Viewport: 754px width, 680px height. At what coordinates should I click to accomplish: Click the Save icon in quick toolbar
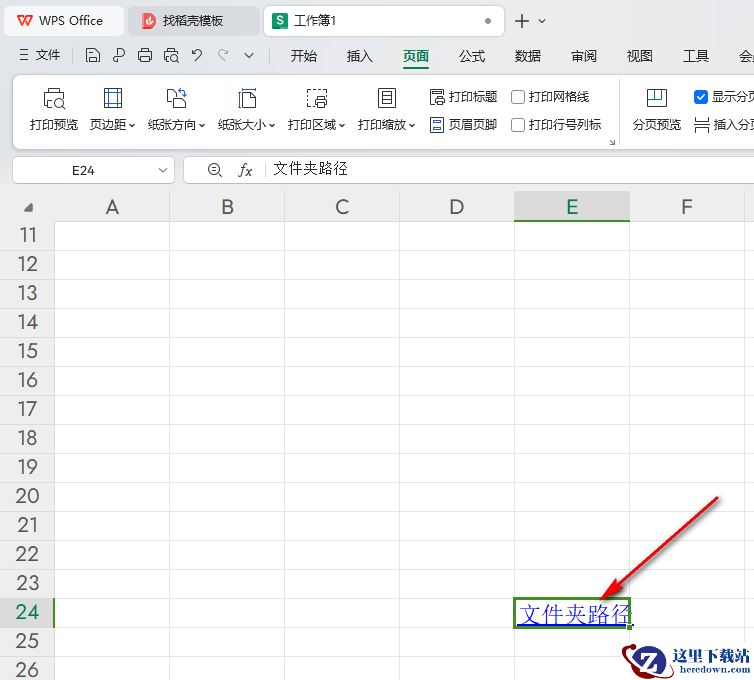point(93,56)
